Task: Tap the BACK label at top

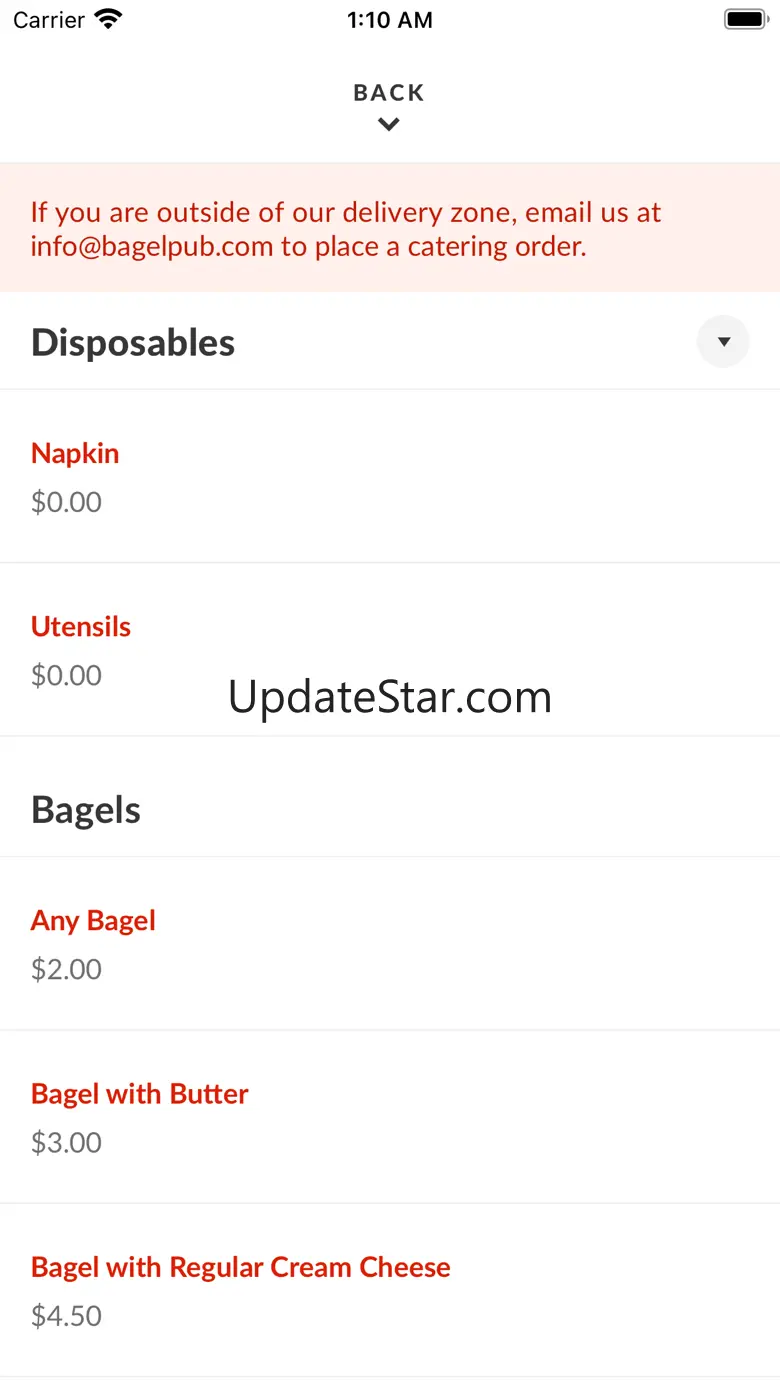Action: [x=389, y=93]
